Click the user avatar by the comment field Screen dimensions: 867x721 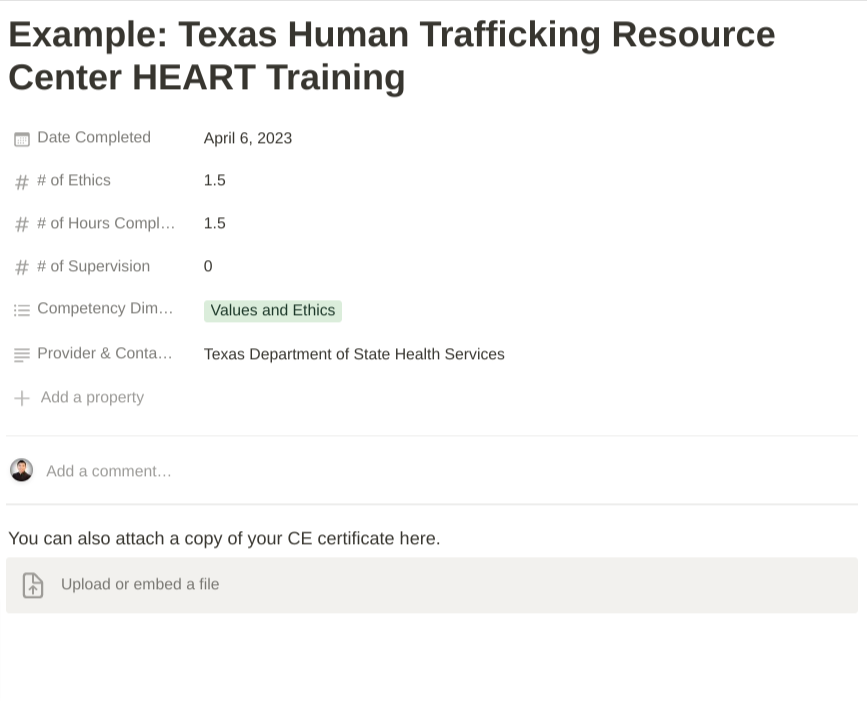click(21, 470)
